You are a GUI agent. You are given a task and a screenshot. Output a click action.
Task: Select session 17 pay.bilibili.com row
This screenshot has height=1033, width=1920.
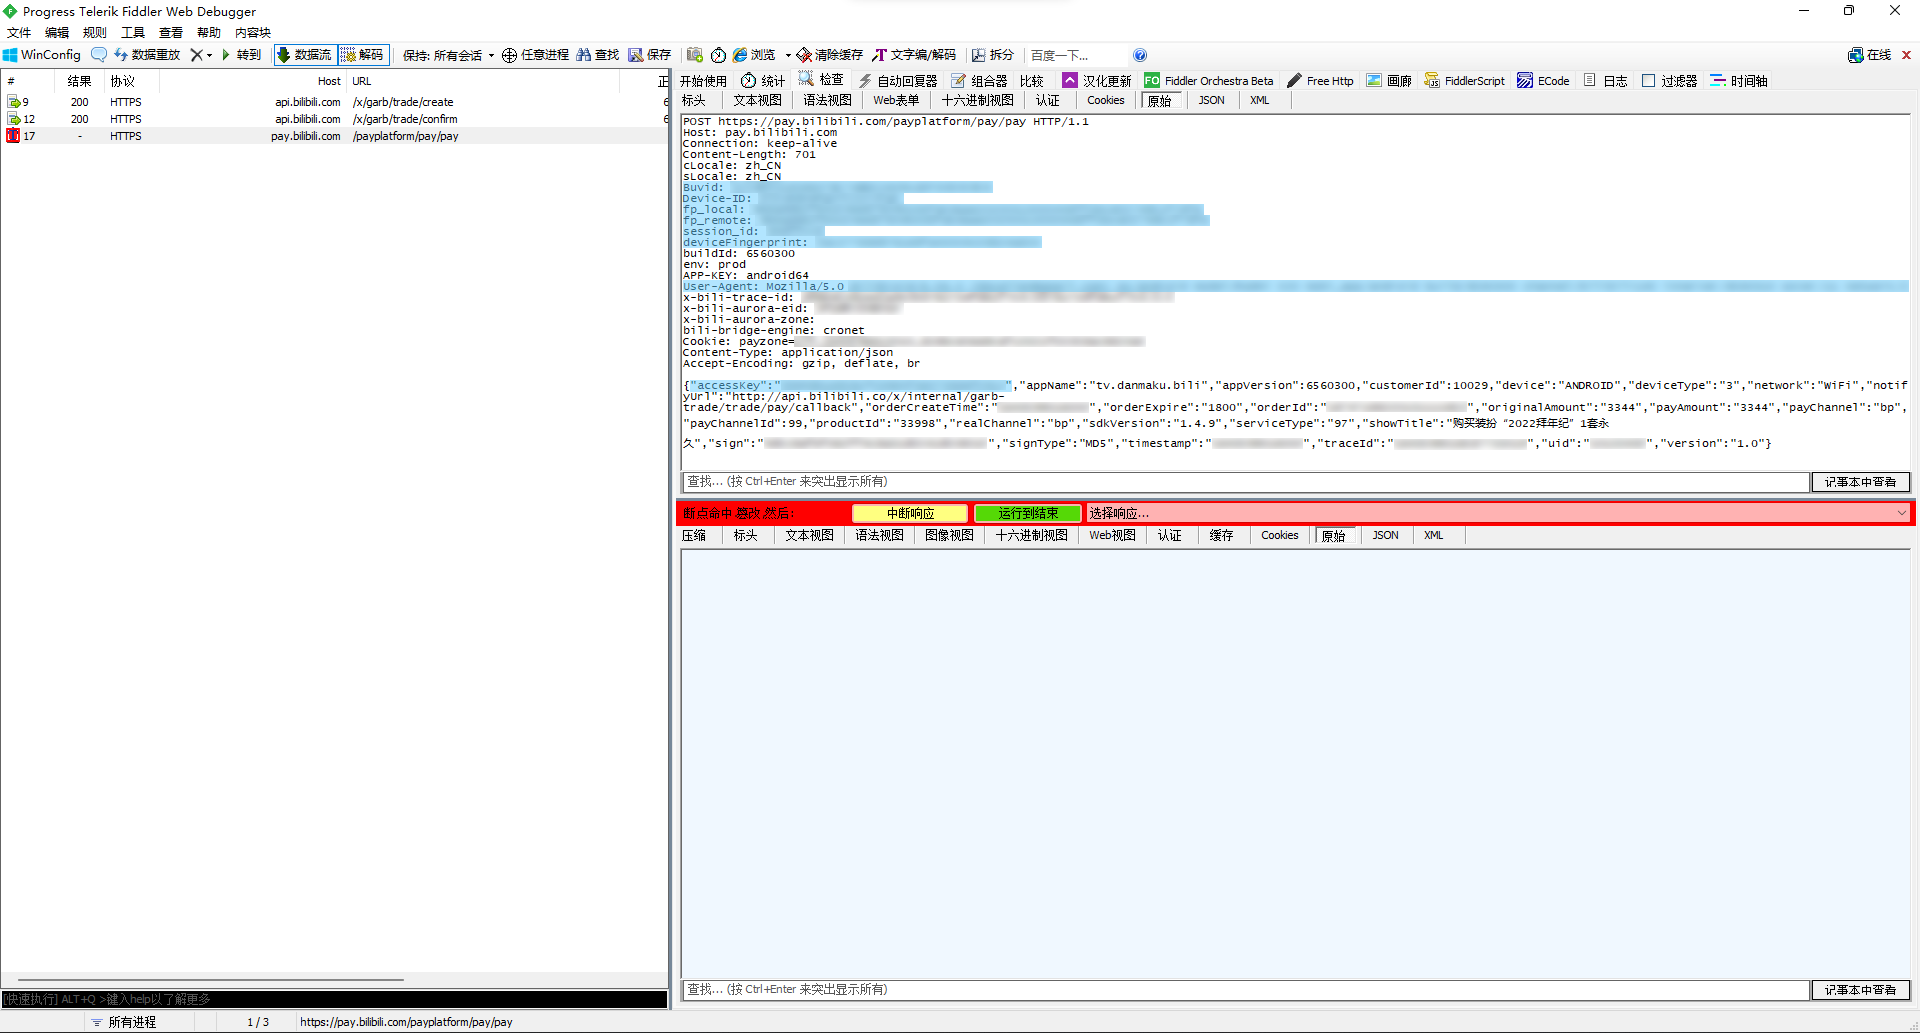point(334,136)
